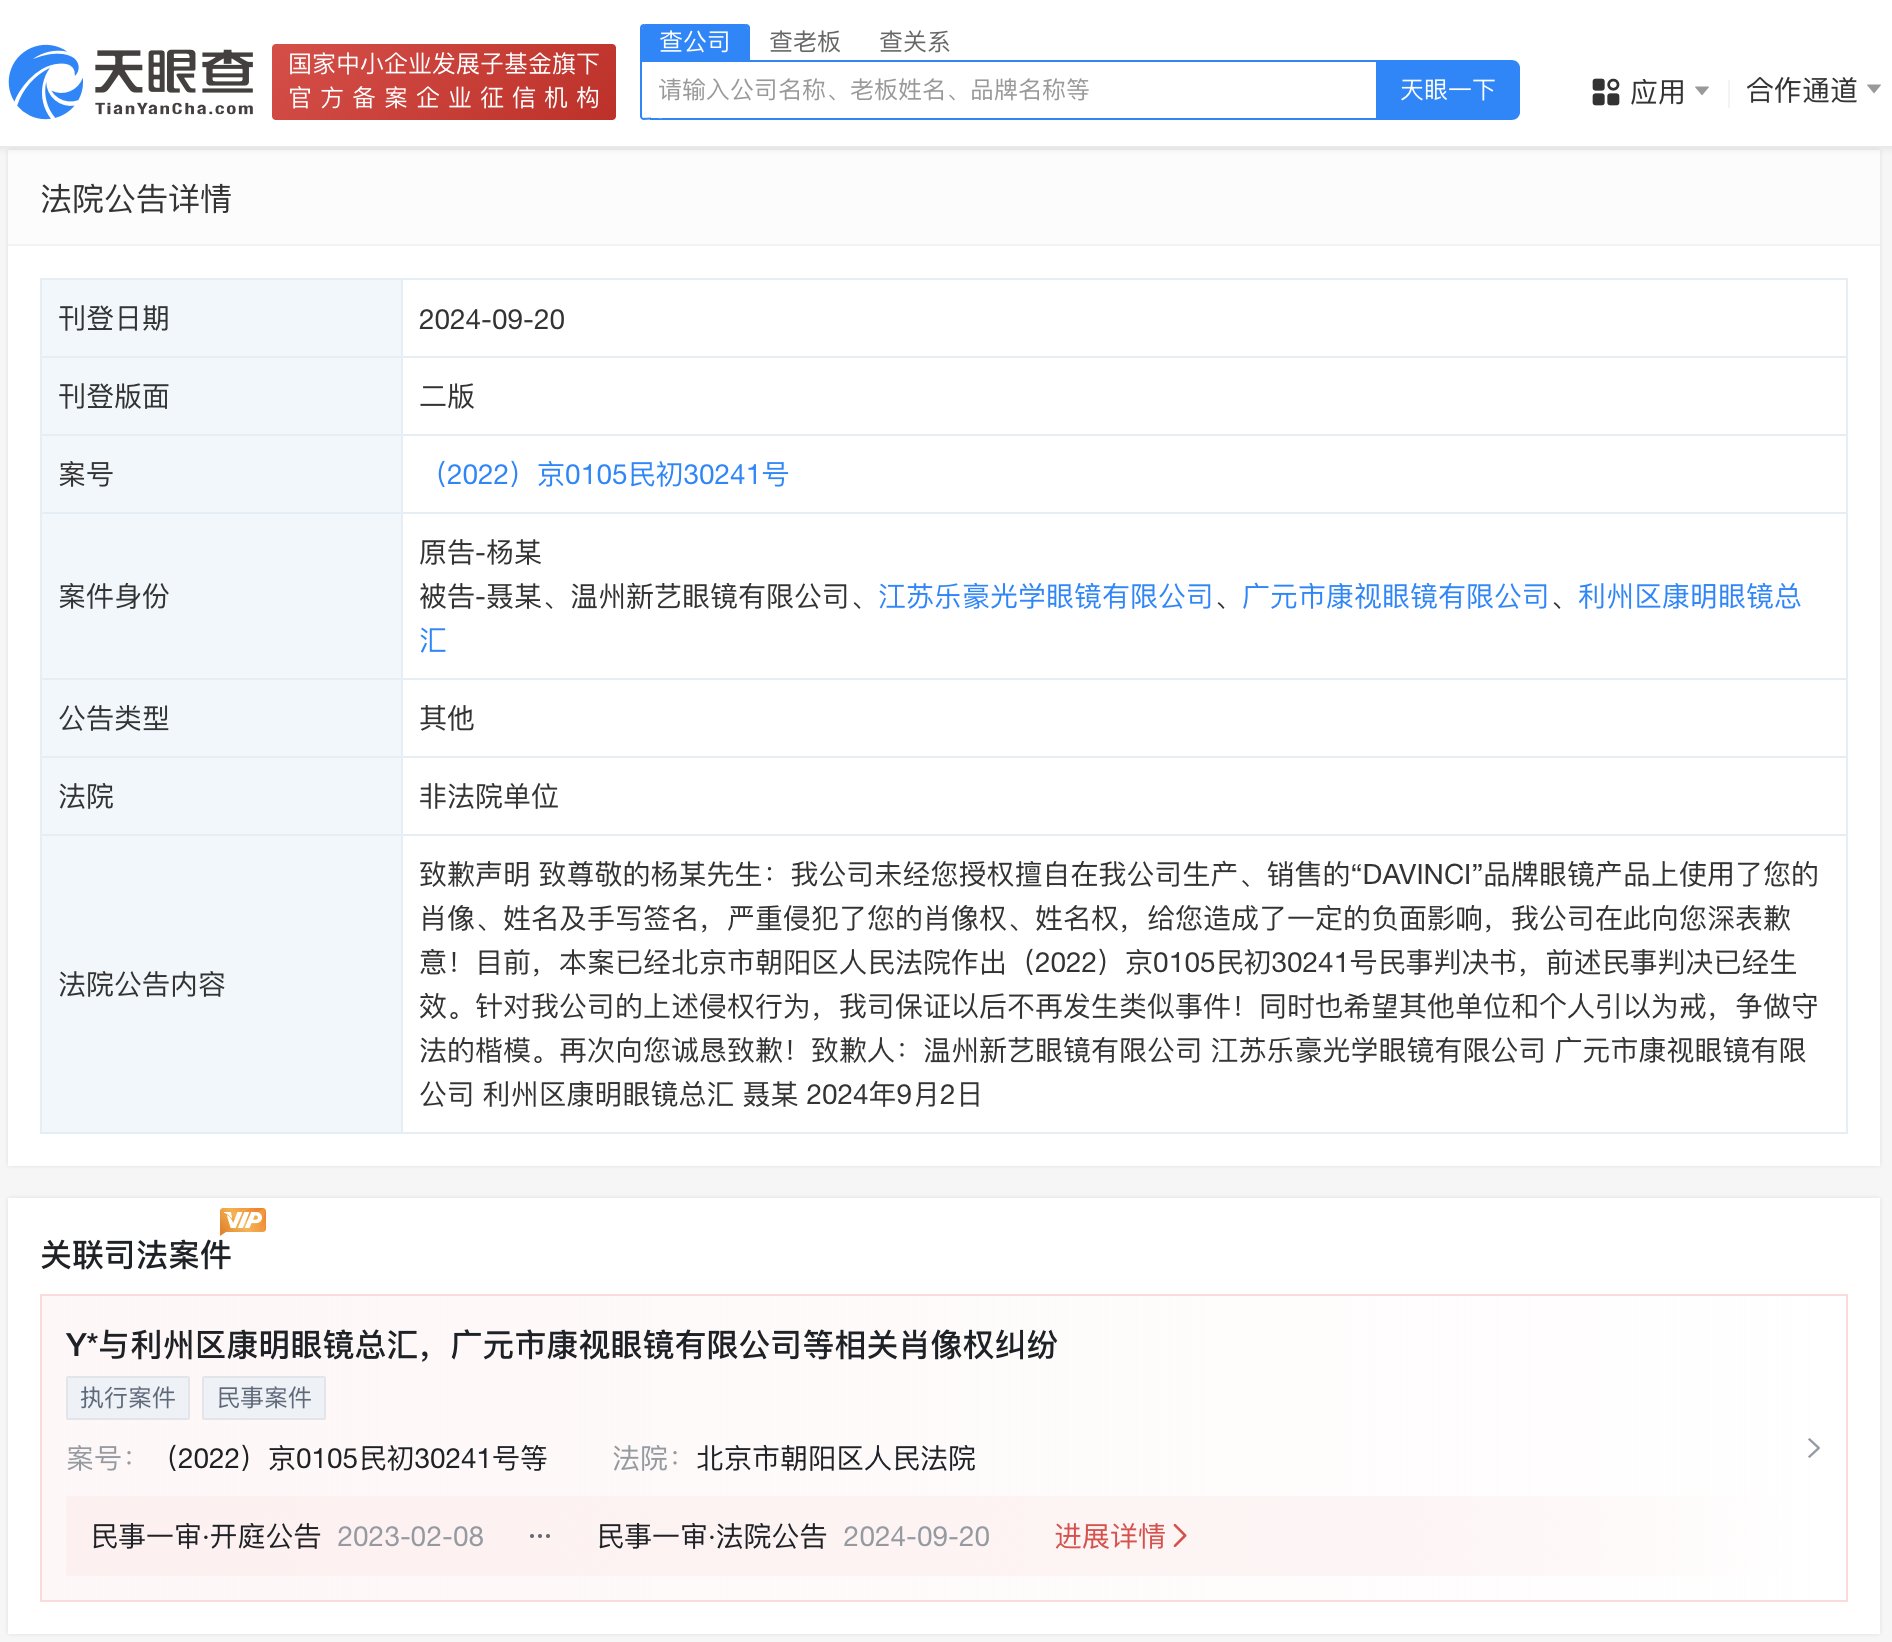Focus the company name search input field
Viewport: 1892px width, 1642px height.
tap(1008, 90)
